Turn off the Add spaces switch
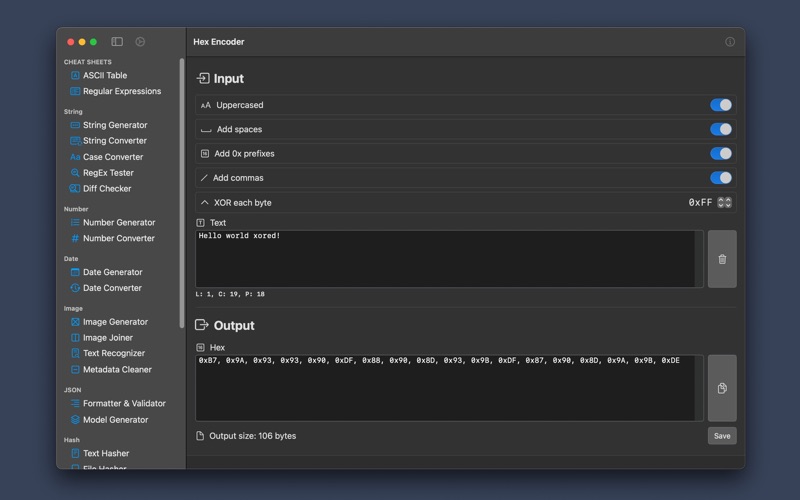Screen dimensions: 800x500 pos(720,130)
